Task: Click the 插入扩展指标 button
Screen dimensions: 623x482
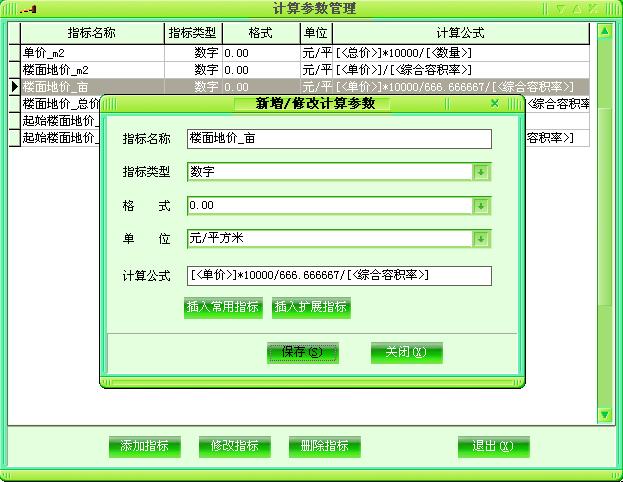Action: [x=311, y=308]
